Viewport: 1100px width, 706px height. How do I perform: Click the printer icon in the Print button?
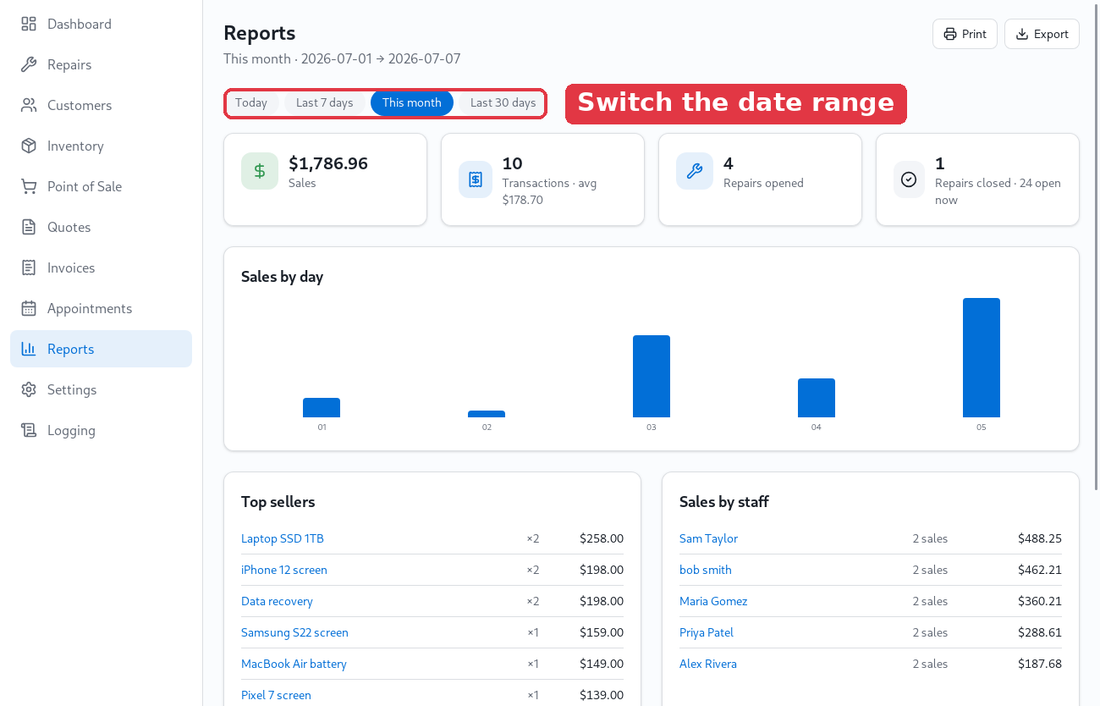point(950,34)
